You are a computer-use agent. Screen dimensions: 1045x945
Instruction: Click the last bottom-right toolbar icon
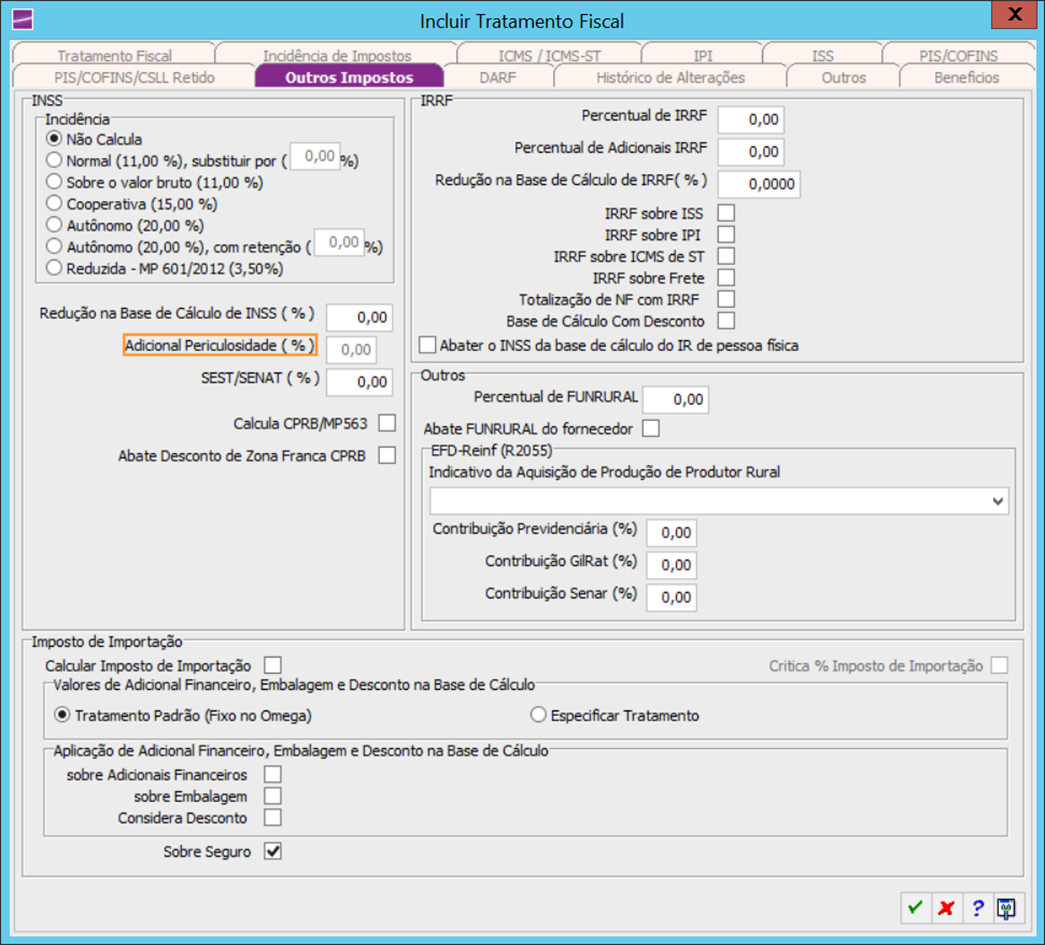[1006, 908]
